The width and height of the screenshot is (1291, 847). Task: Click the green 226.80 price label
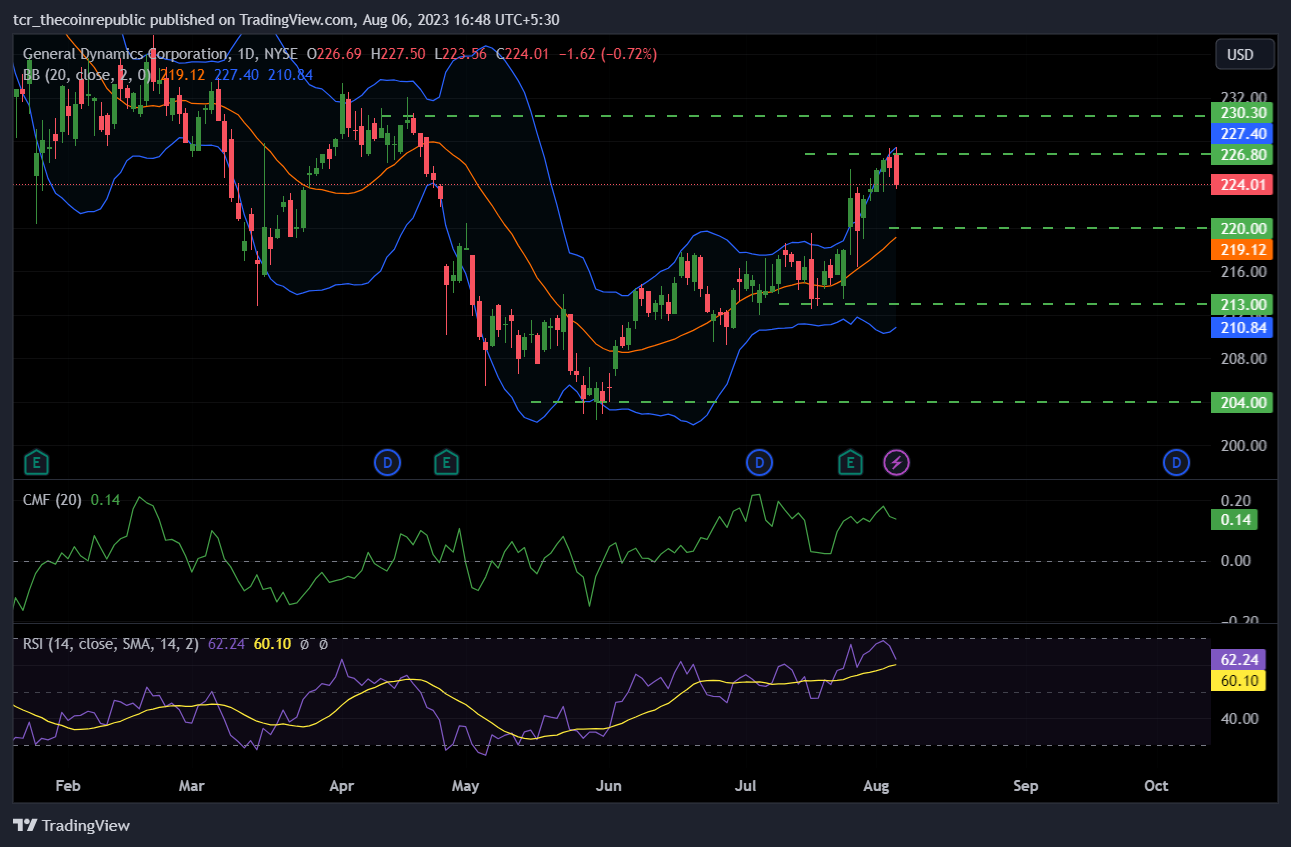coord(1241,154)
